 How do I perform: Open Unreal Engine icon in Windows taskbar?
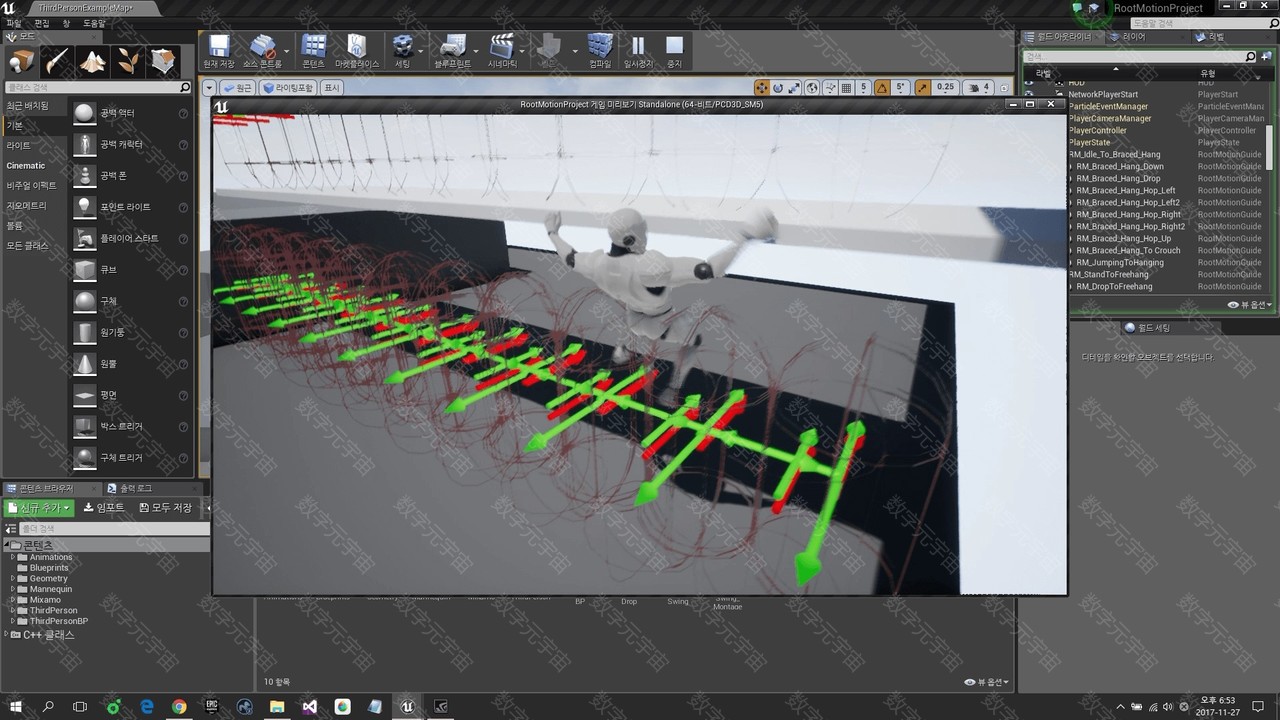(407, 706)
